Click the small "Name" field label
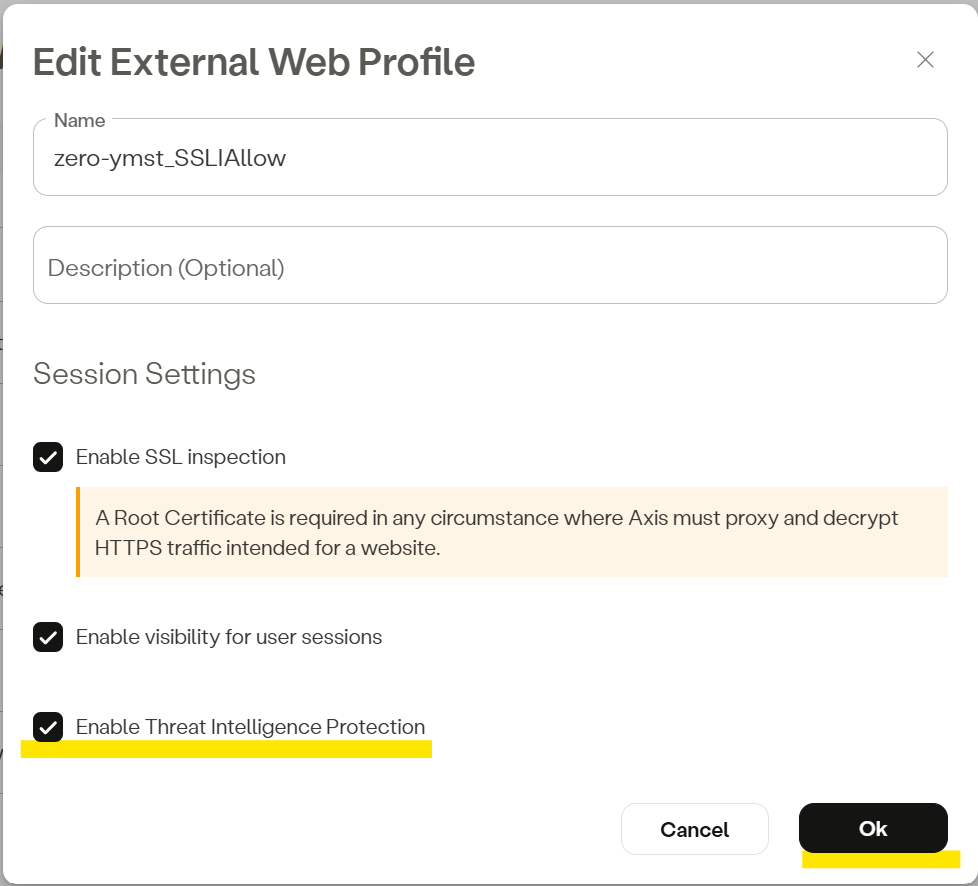The width and height of the screenshot is (978, 886). click(x=79, y=120)
